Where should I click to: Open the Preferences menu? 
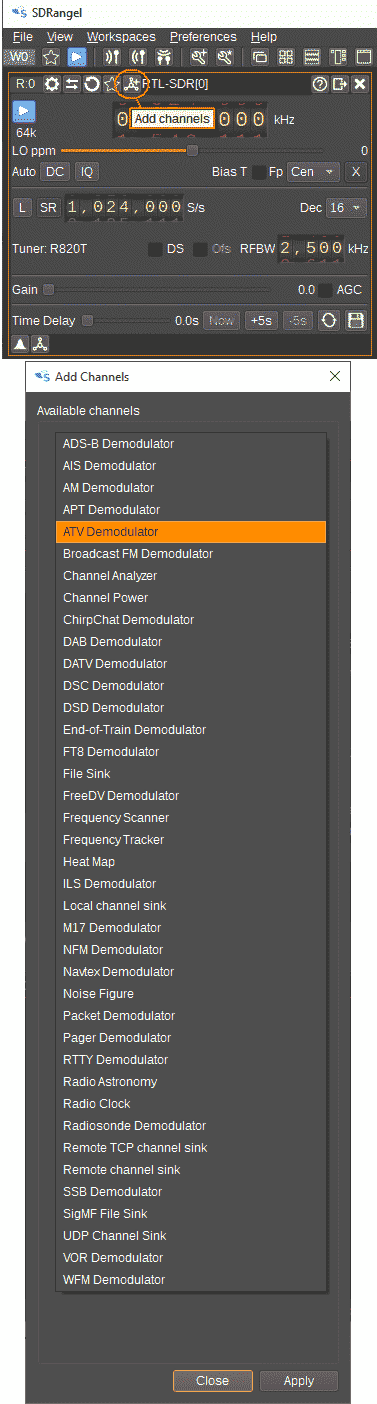pyautogui.click(x=203, y=37)
